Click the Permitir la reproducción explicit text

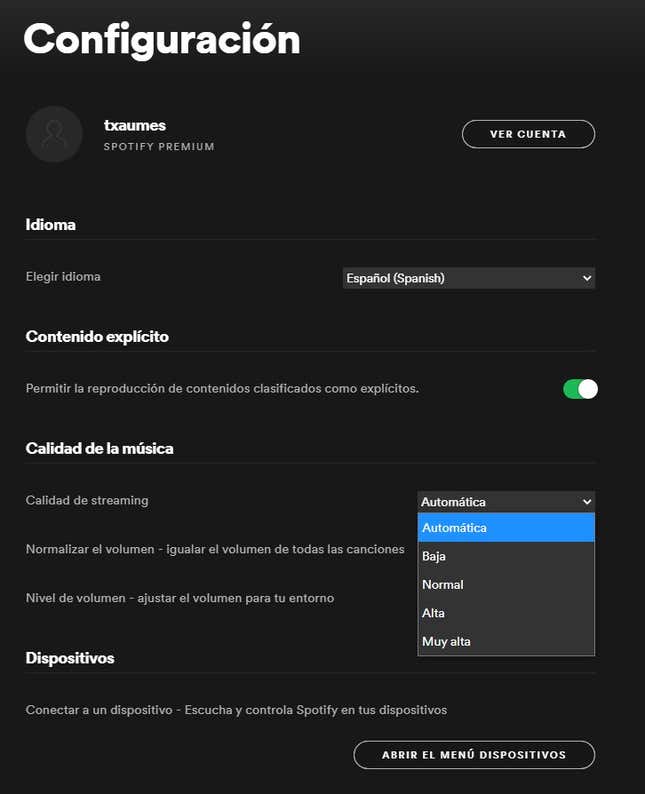pyautogui.click(x=222, y=388)
